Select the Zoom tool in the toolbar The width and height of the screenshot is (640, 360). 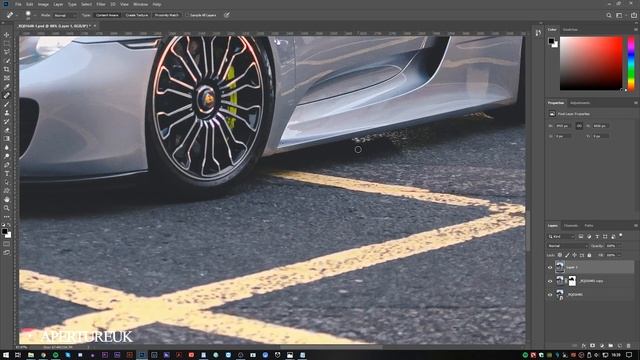click(x=7, y=208)
